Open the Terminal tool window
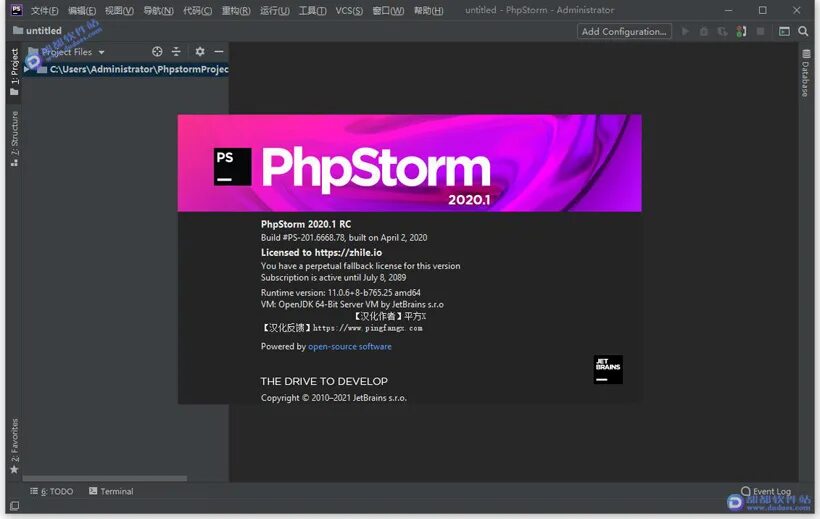This screenshot has height=519, width=820. click(x=111, y=491)
